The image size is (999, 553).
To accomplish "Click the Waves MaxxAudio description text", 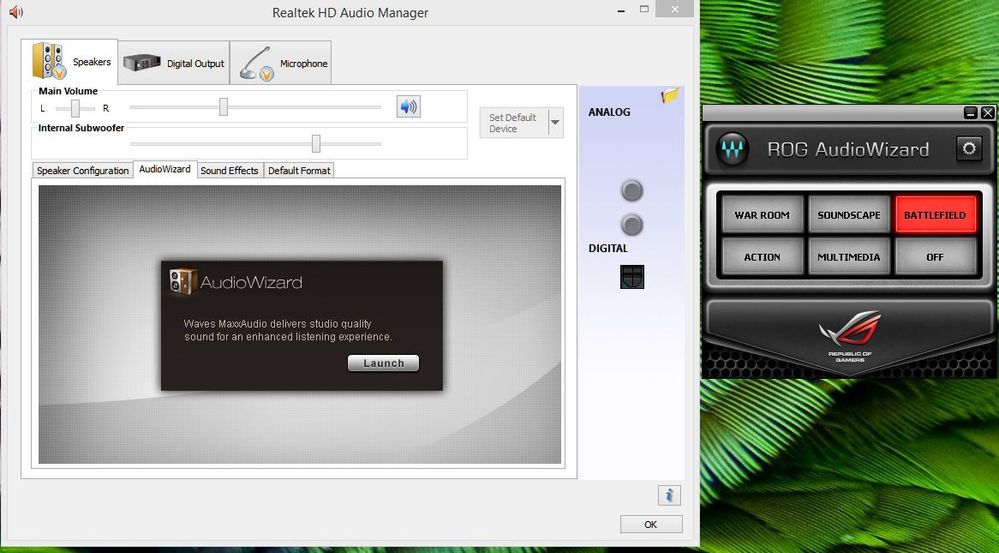I will click(x=288, y=330).
